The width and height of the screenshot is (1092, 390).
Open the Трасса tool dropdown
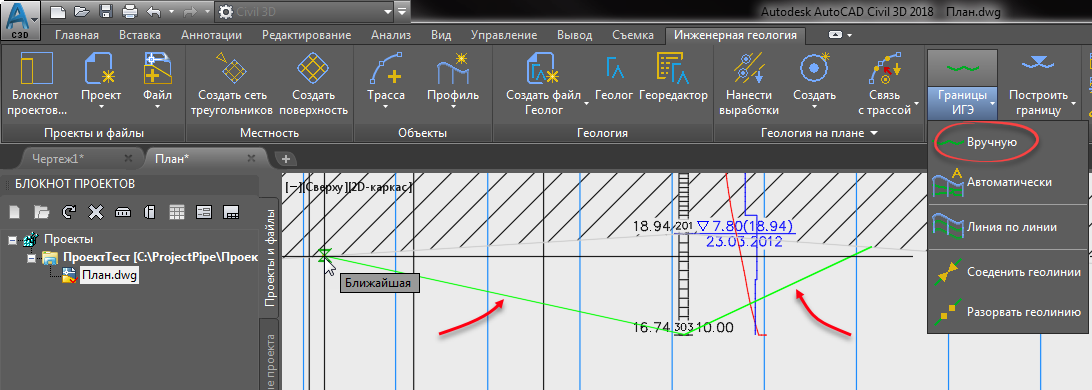click(385, 81)
